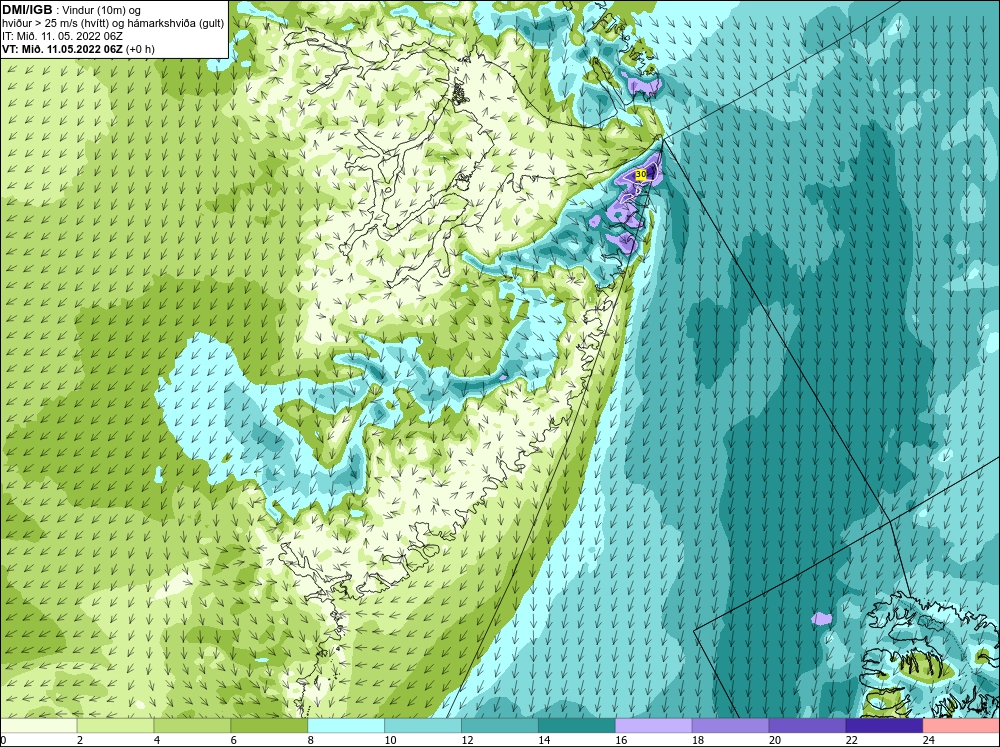This screenshot has height=747, width=1000.
Task: Click the 'IT: Mið. 11. 05. 2022 06Z' line
Action: point(62,36)
